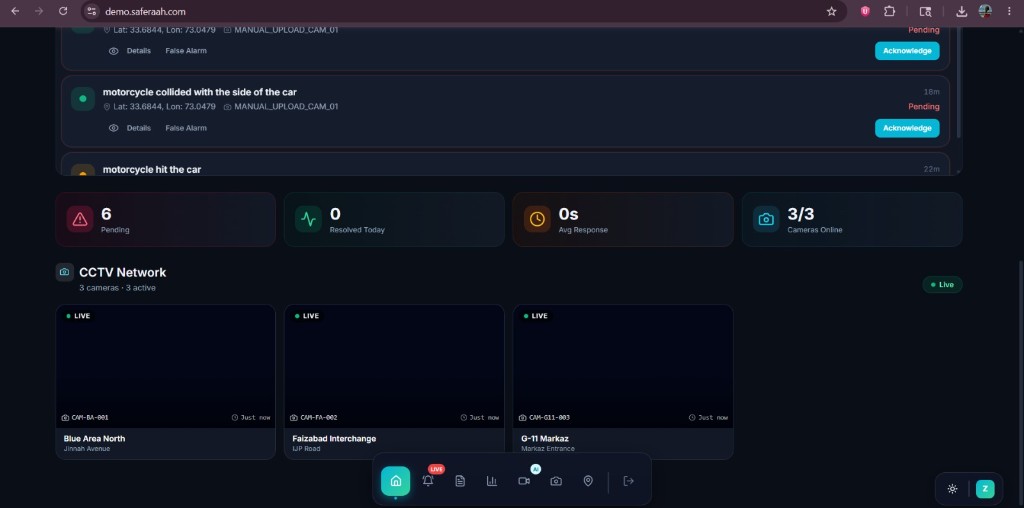Click the 'motorcycle hit the car' alert title

[x=152, y=169]
